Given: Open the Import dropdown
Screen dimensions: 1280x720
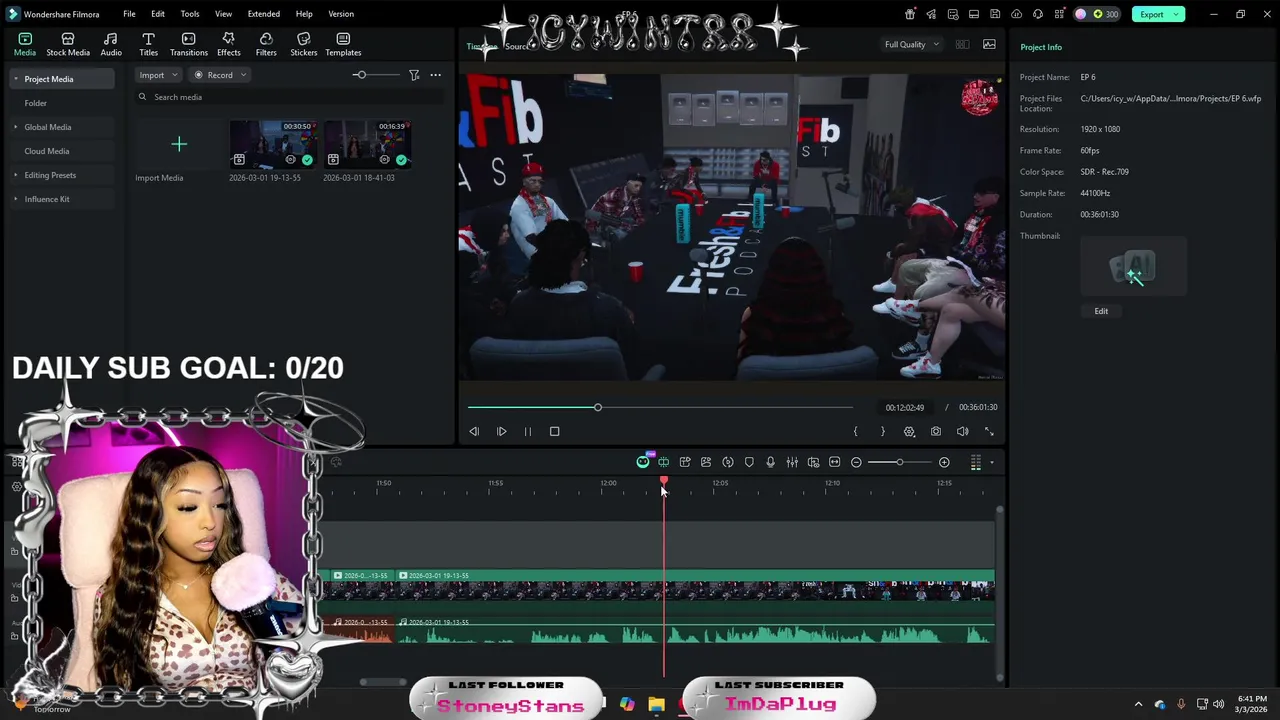Looking at the screenshot, I should coord(158,75).
